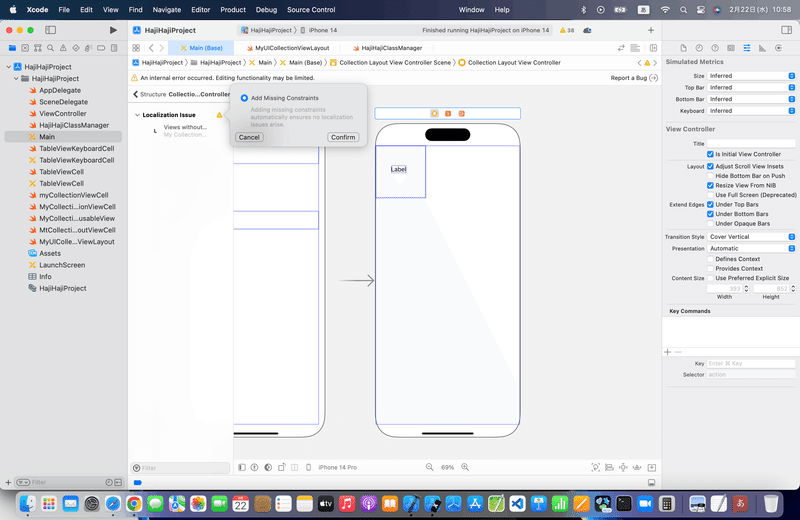The height and width of the screenshot is (520, 800).
Task: Show the Identity inspector
Action: click(731, 48)
